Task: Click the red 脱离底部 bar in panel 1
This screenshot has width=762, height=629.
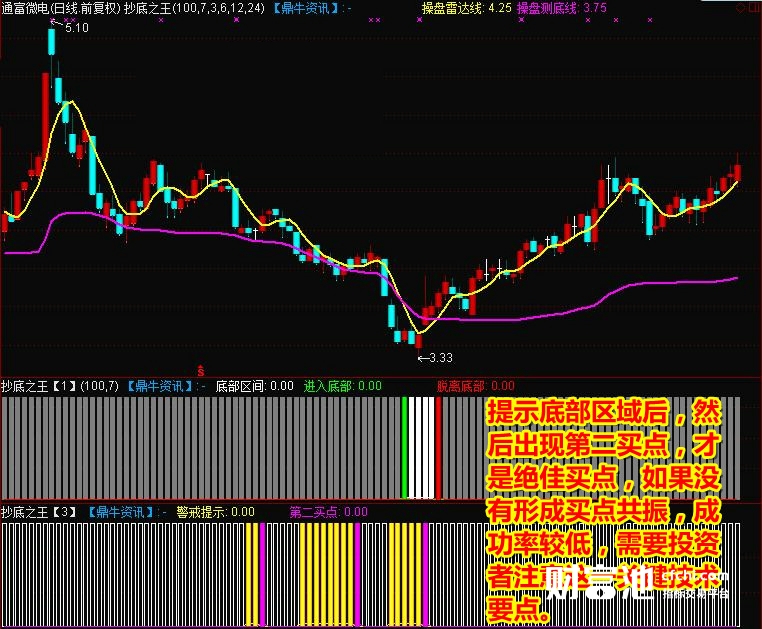Action: point(438,448)
